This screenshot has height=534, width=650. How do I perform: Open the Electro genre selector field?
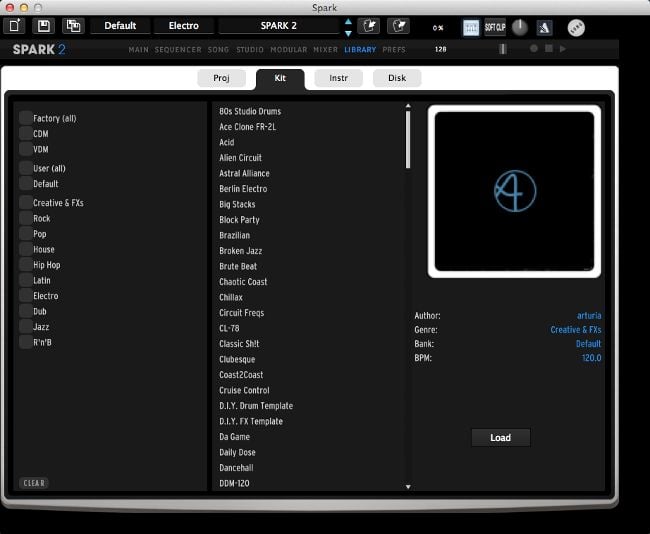click(183, 26)
